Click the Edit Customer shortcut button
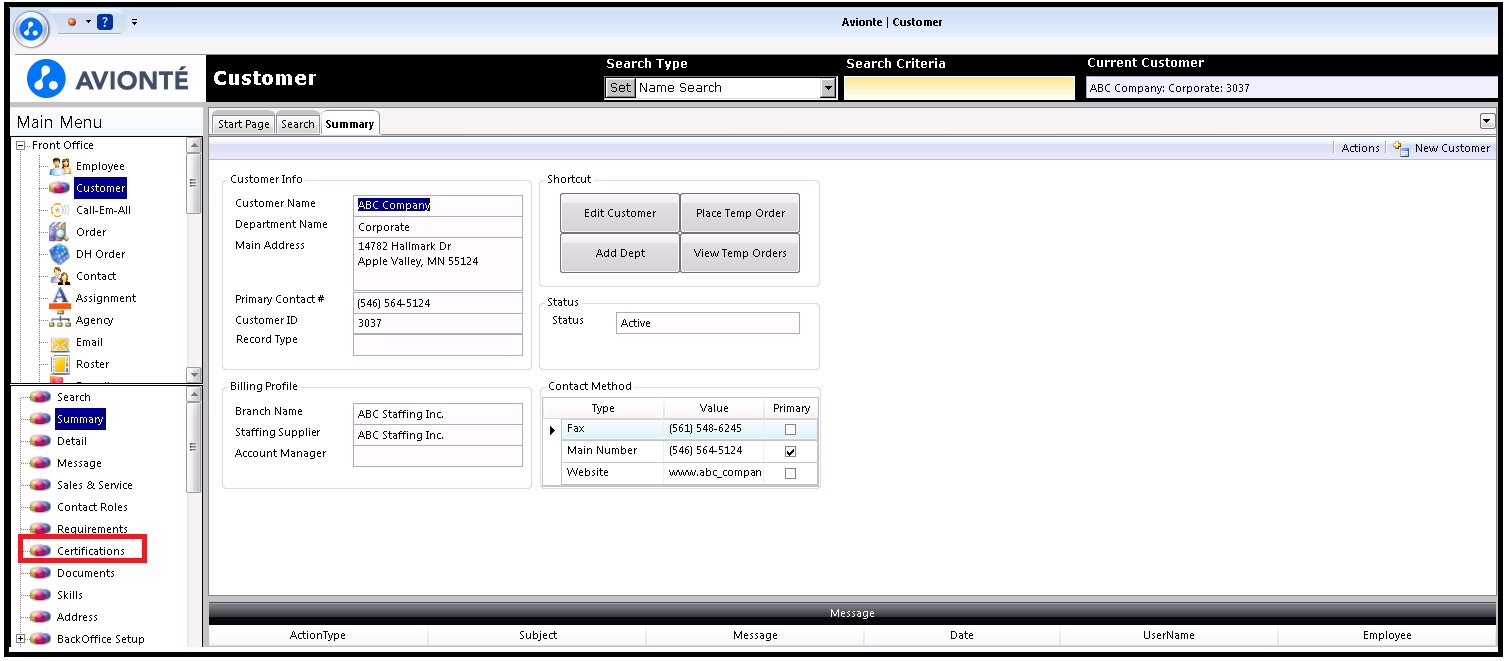The width and height of the screenshot is (1509, 661). pos(620,213)
